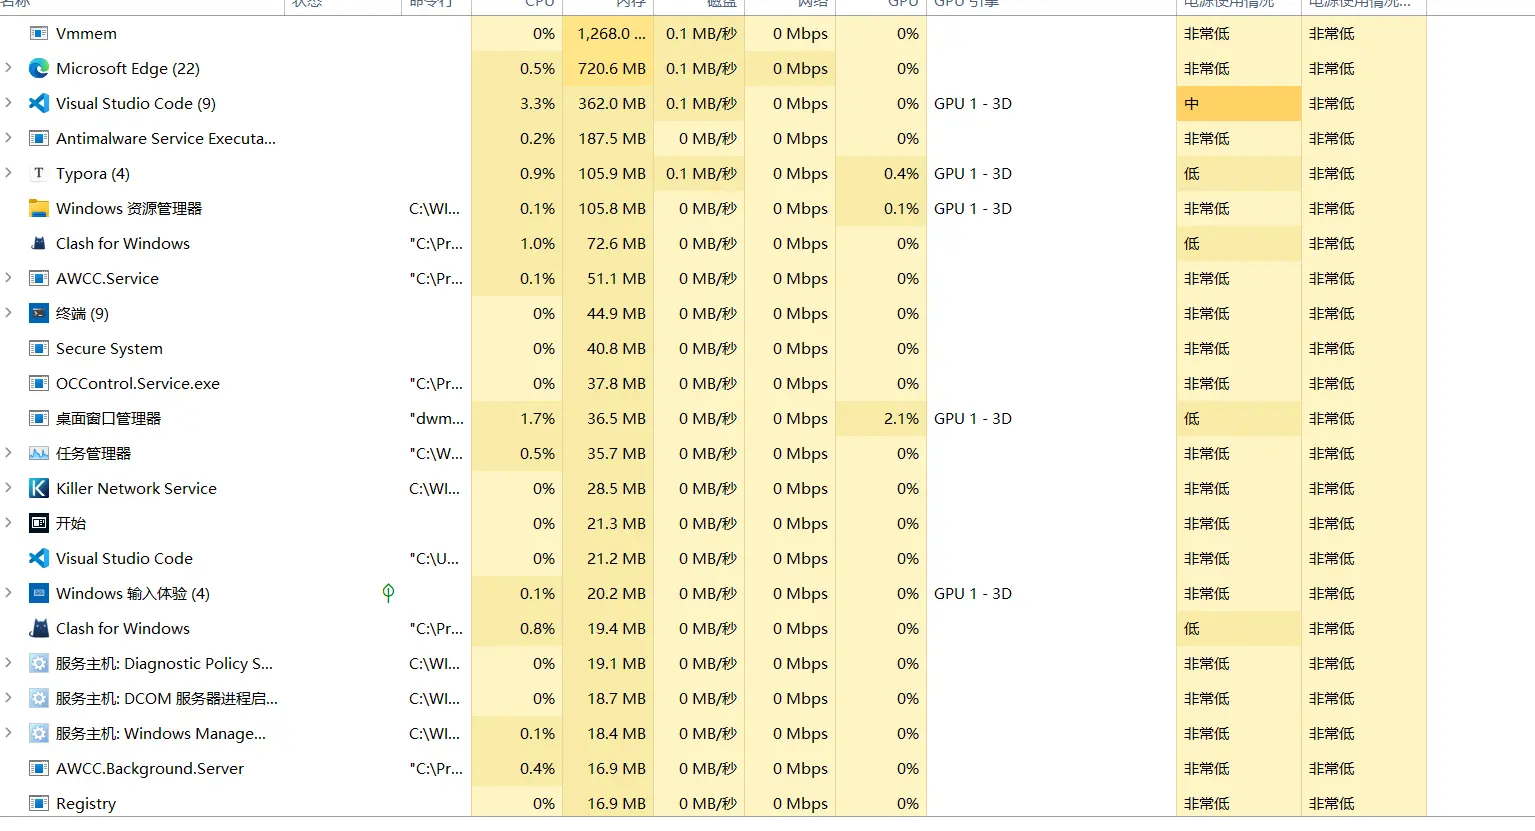Click the Windows 资源管理器 folder icon
The width and height of the screenshot is (1535, 831).
coord(39,208)
